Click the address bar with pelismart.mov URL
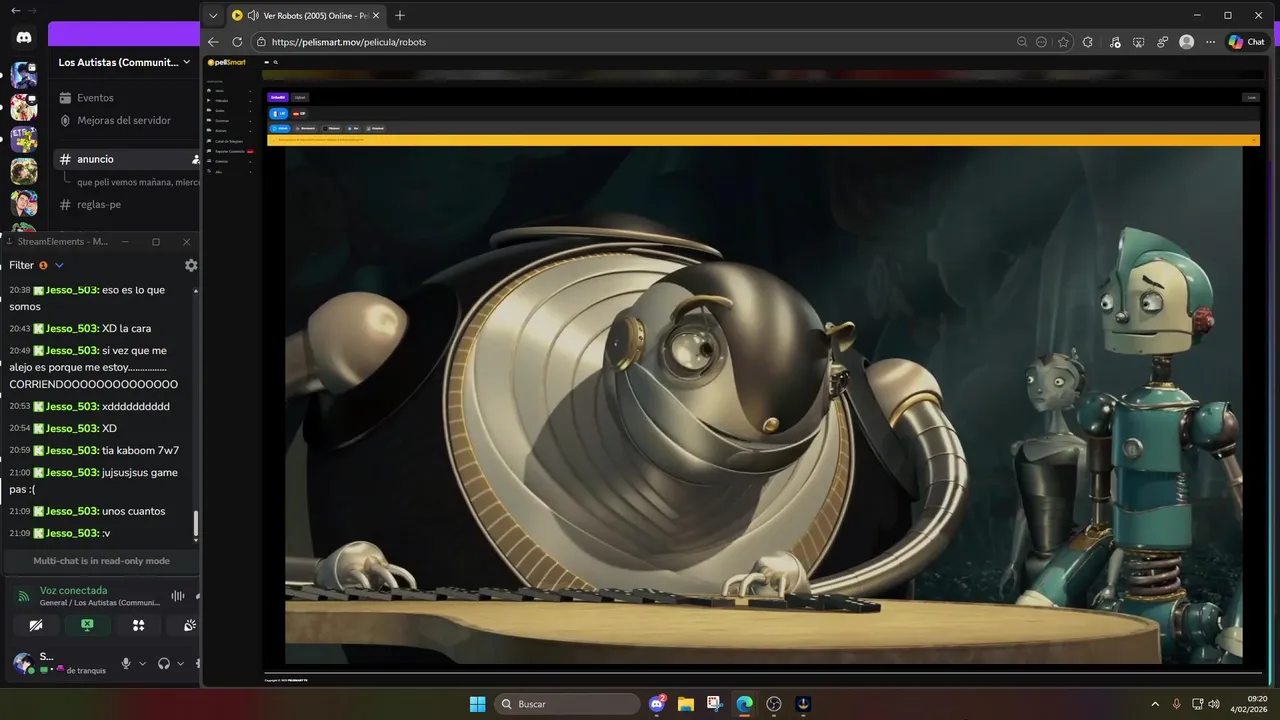The height and width of the screenshot is (720, 1280). tap(640, 42)
